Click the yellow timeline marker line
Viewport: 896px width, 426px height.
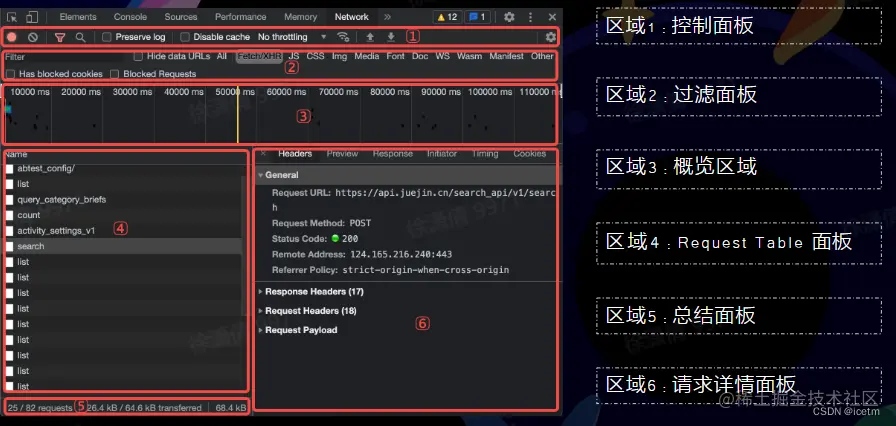(x=238, y=114)
